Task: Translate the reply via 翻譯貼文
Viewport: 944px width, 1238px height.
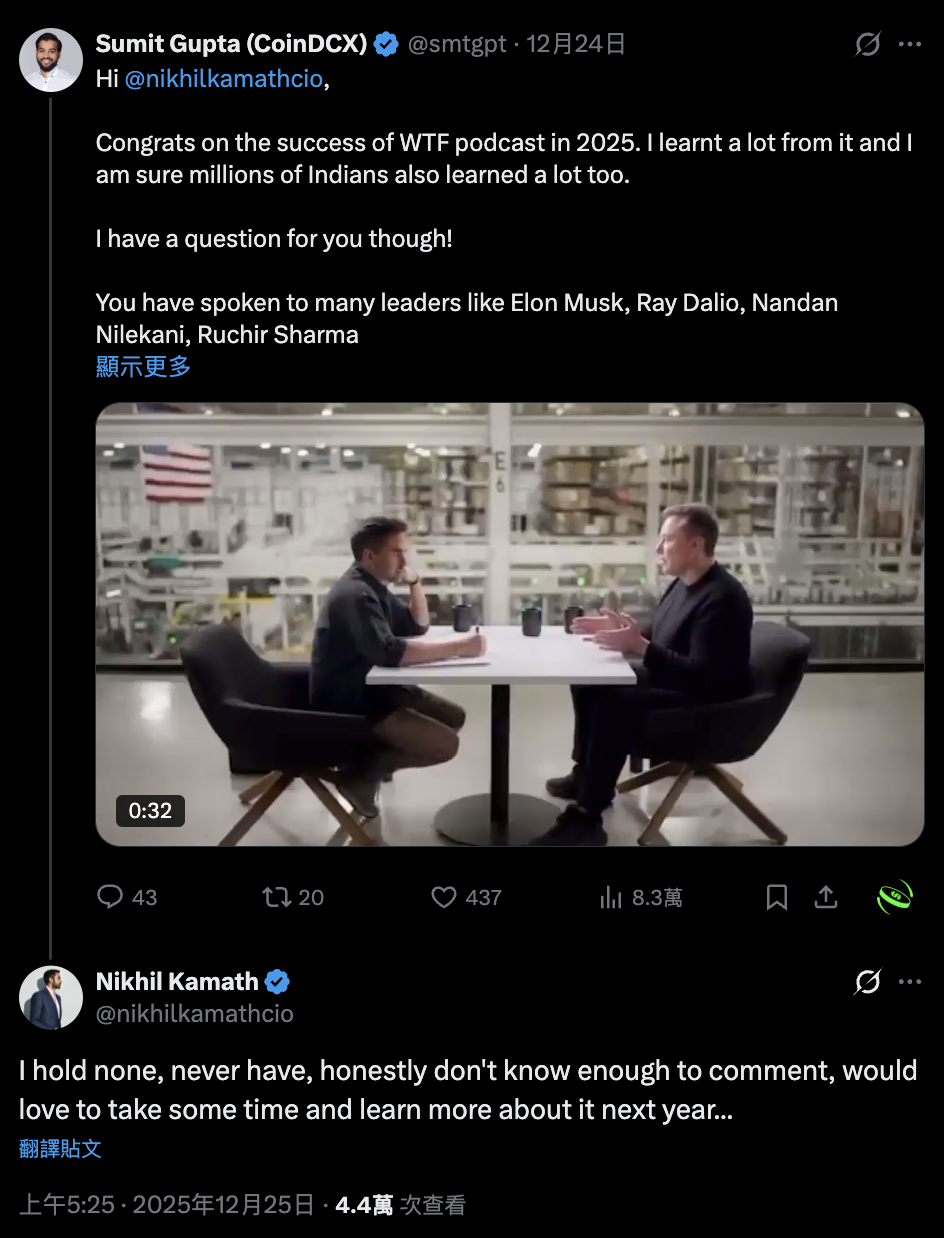Action: tap(60, 1148)
